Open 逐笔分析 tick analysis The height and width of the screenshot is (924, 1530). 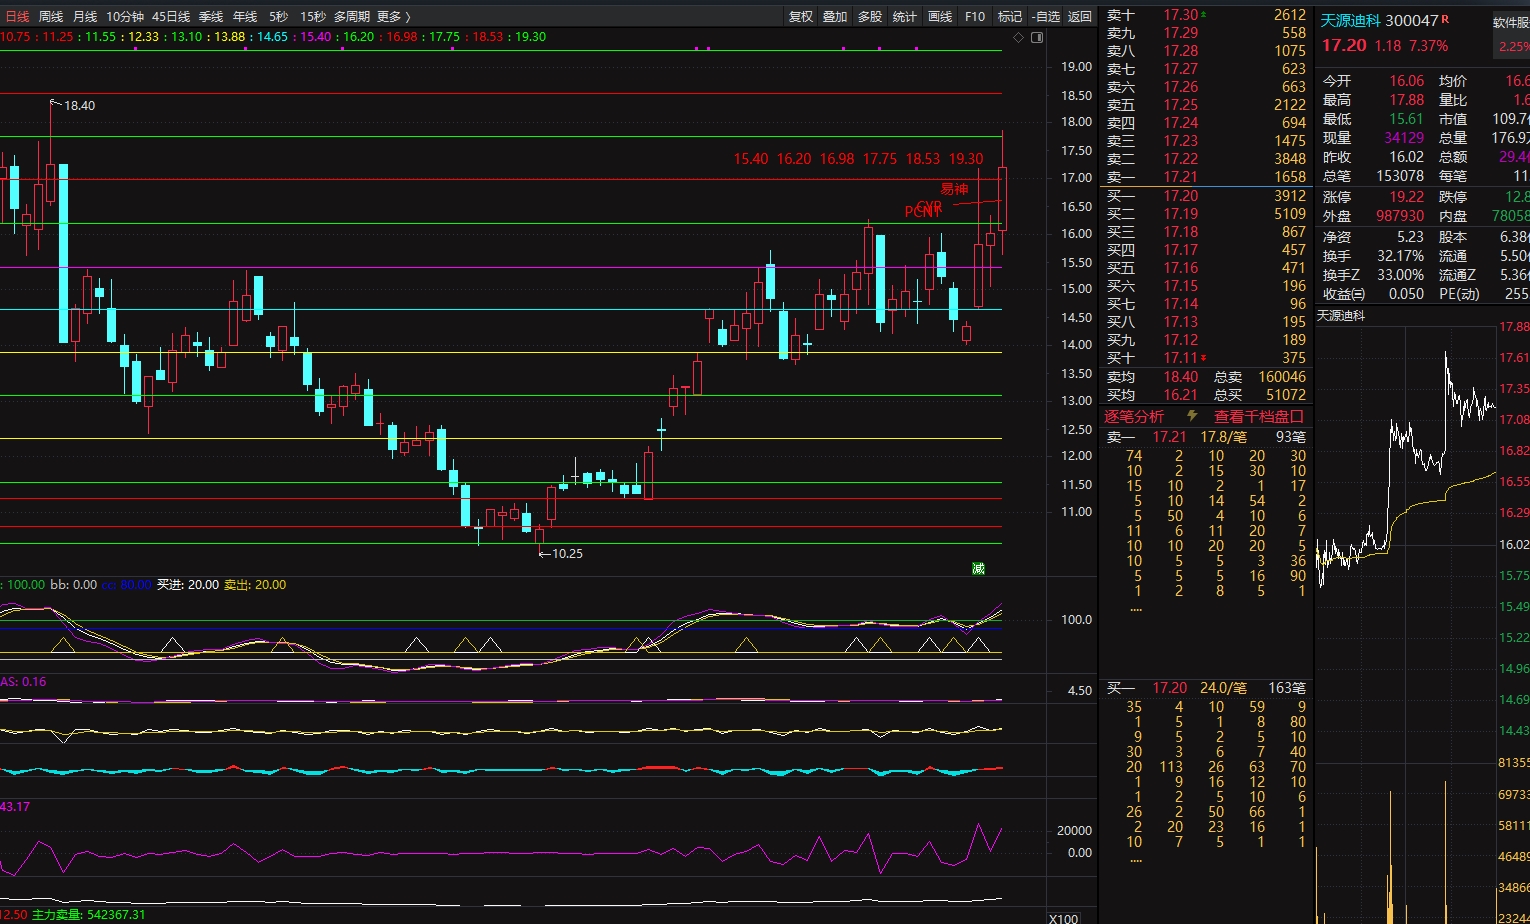[x=1134, y=416]
